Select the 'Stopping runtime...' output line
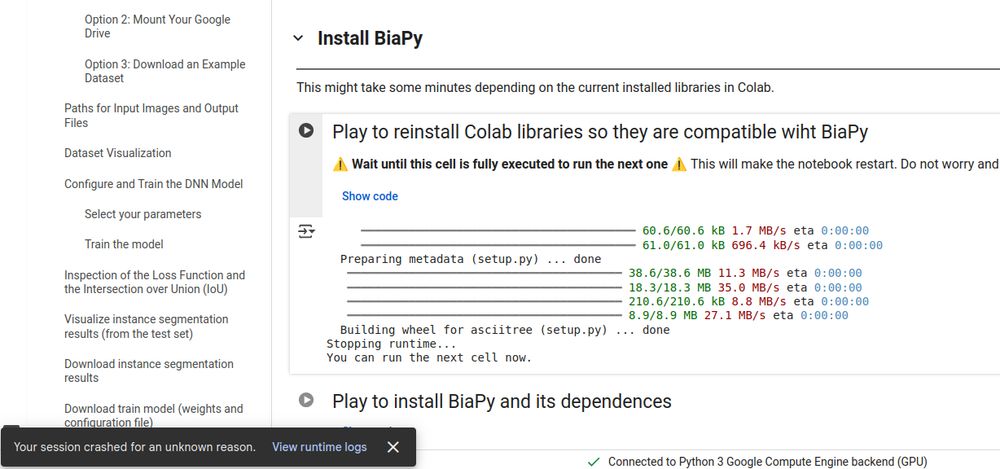 tap(391, 344)
